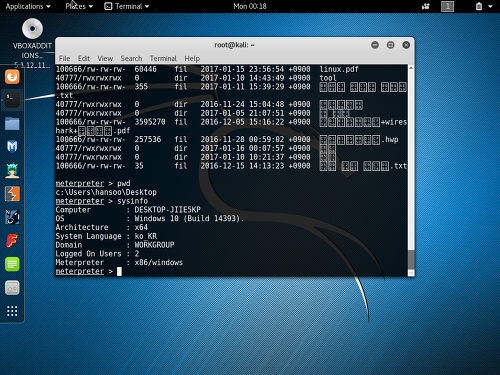Viewport: 500px width, 375px height.
Task: Launch Metasploit framework from dock
Action: (12, 147)
